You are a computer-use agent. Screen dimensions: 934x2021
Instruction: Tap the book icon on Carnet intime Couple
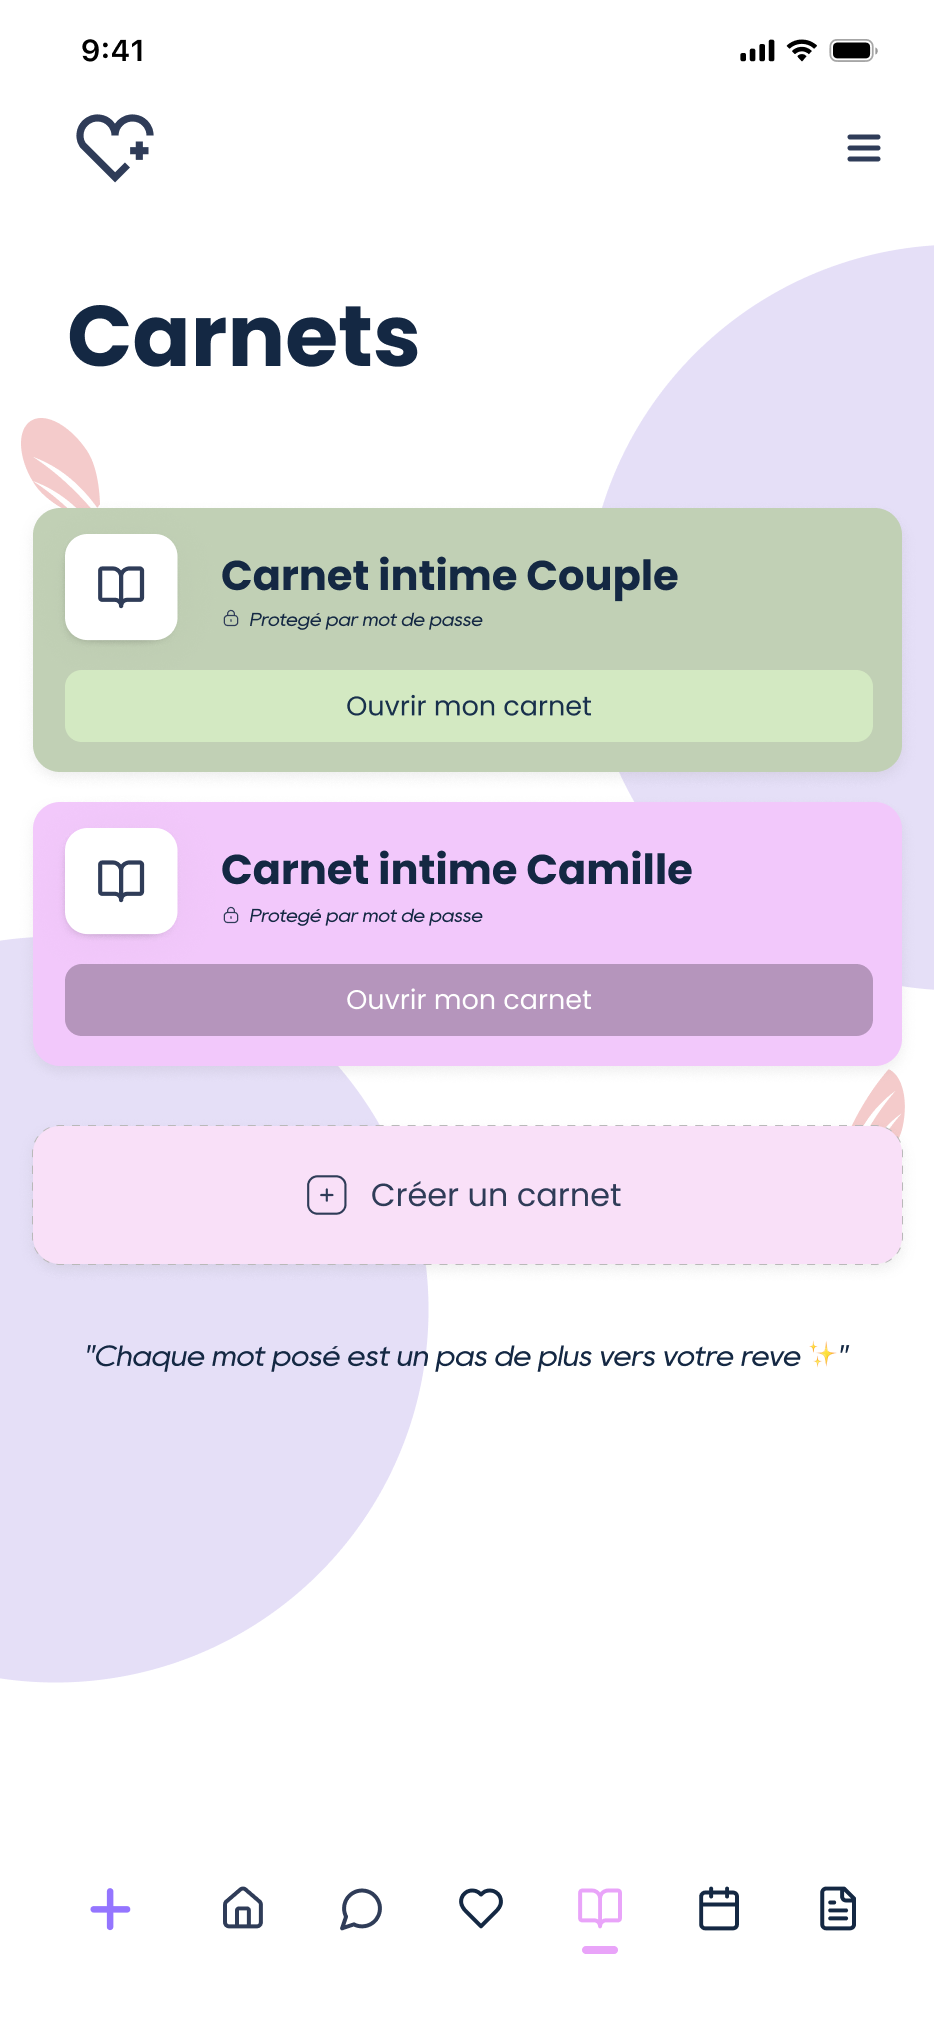click(x=121, y=587)
